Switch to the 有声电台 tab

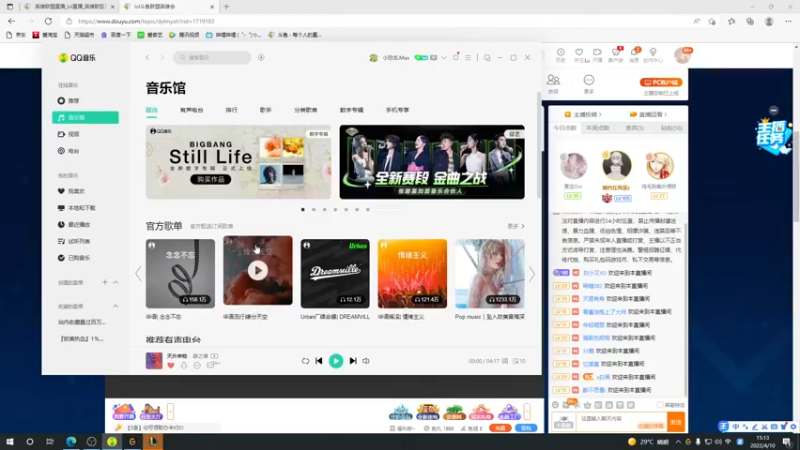click(191, 110)
